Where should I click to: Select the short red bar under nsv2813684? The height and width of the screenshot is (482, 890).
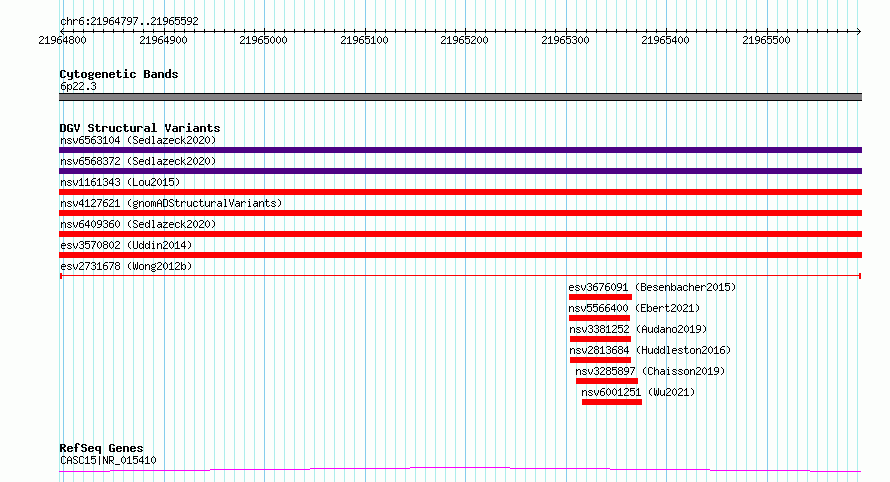click(x=601, y=360)
